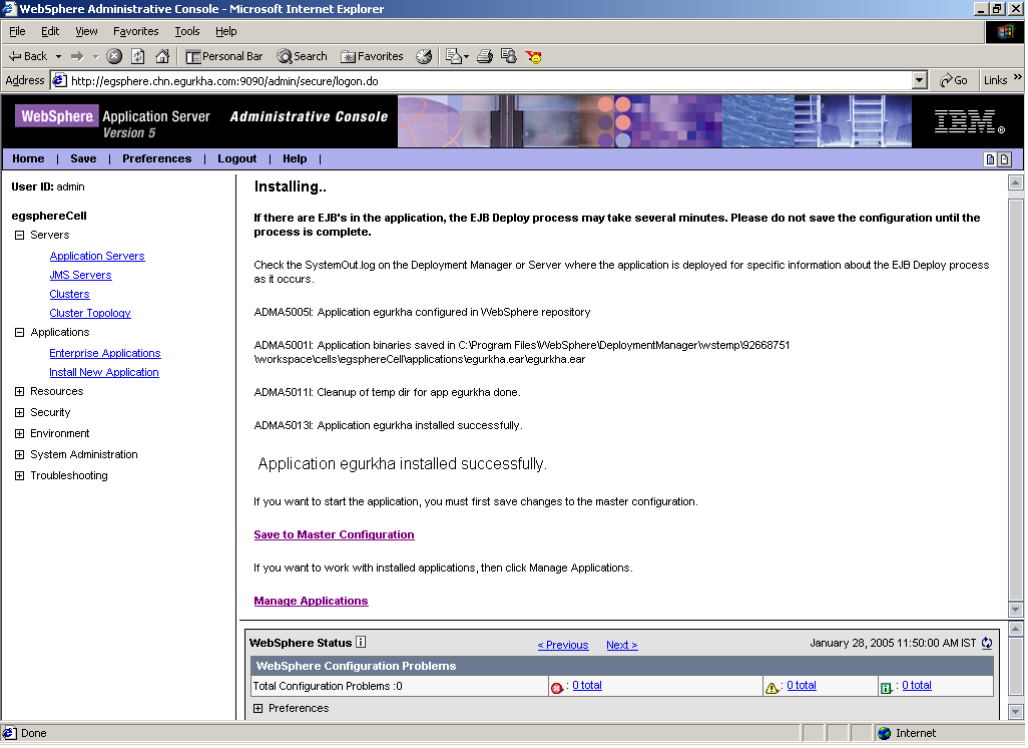This screenshot has height=748, width=1028.
Task: Open the Edit icon dropdown arrow
Action: click(x=466, y=56)
